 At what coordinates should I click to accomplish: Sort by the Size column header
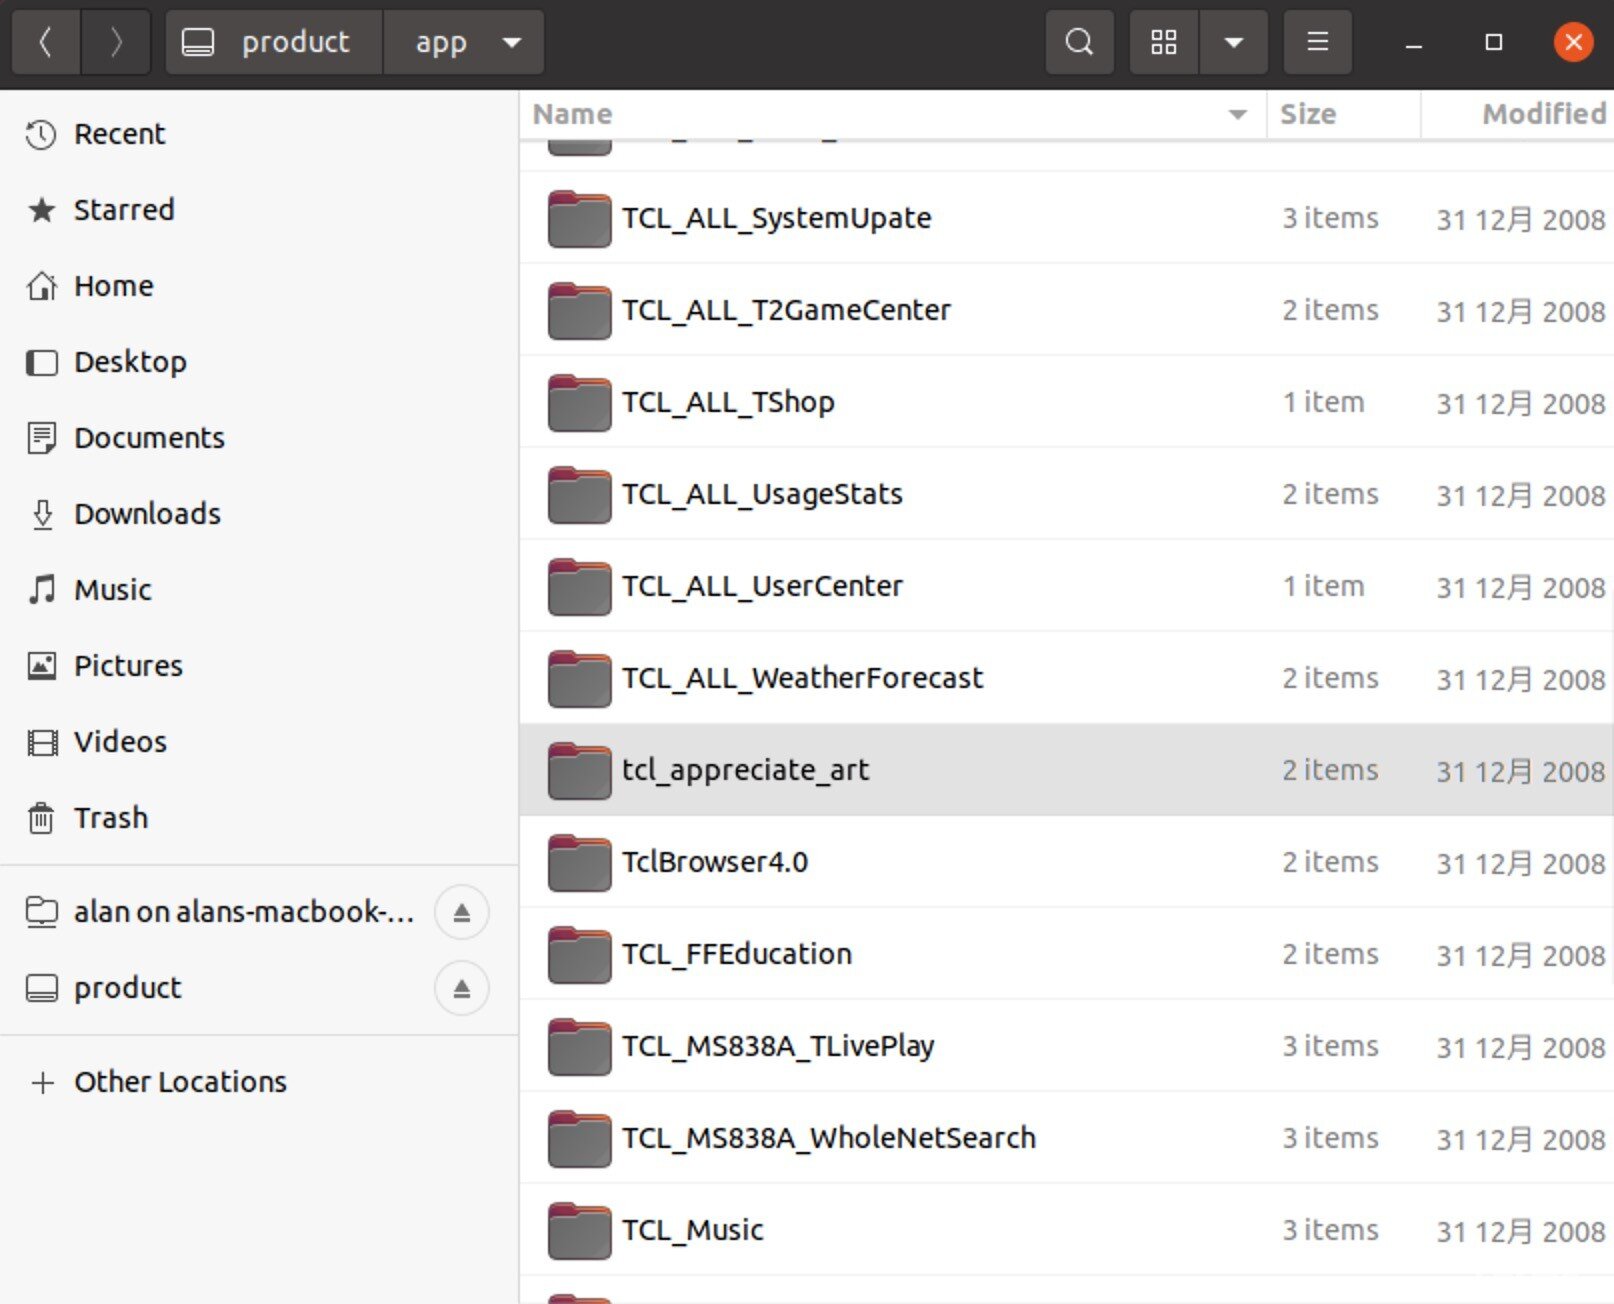1308,114
